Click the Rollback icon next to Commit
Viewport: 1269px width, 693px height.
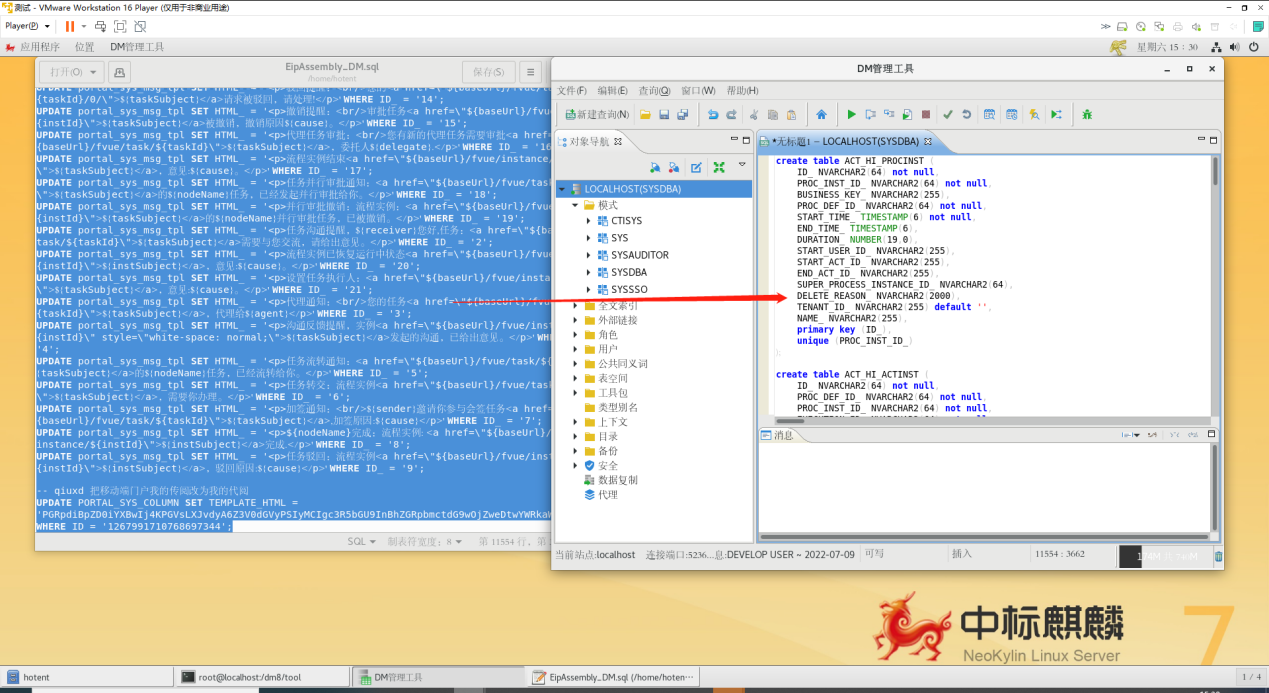966,115
